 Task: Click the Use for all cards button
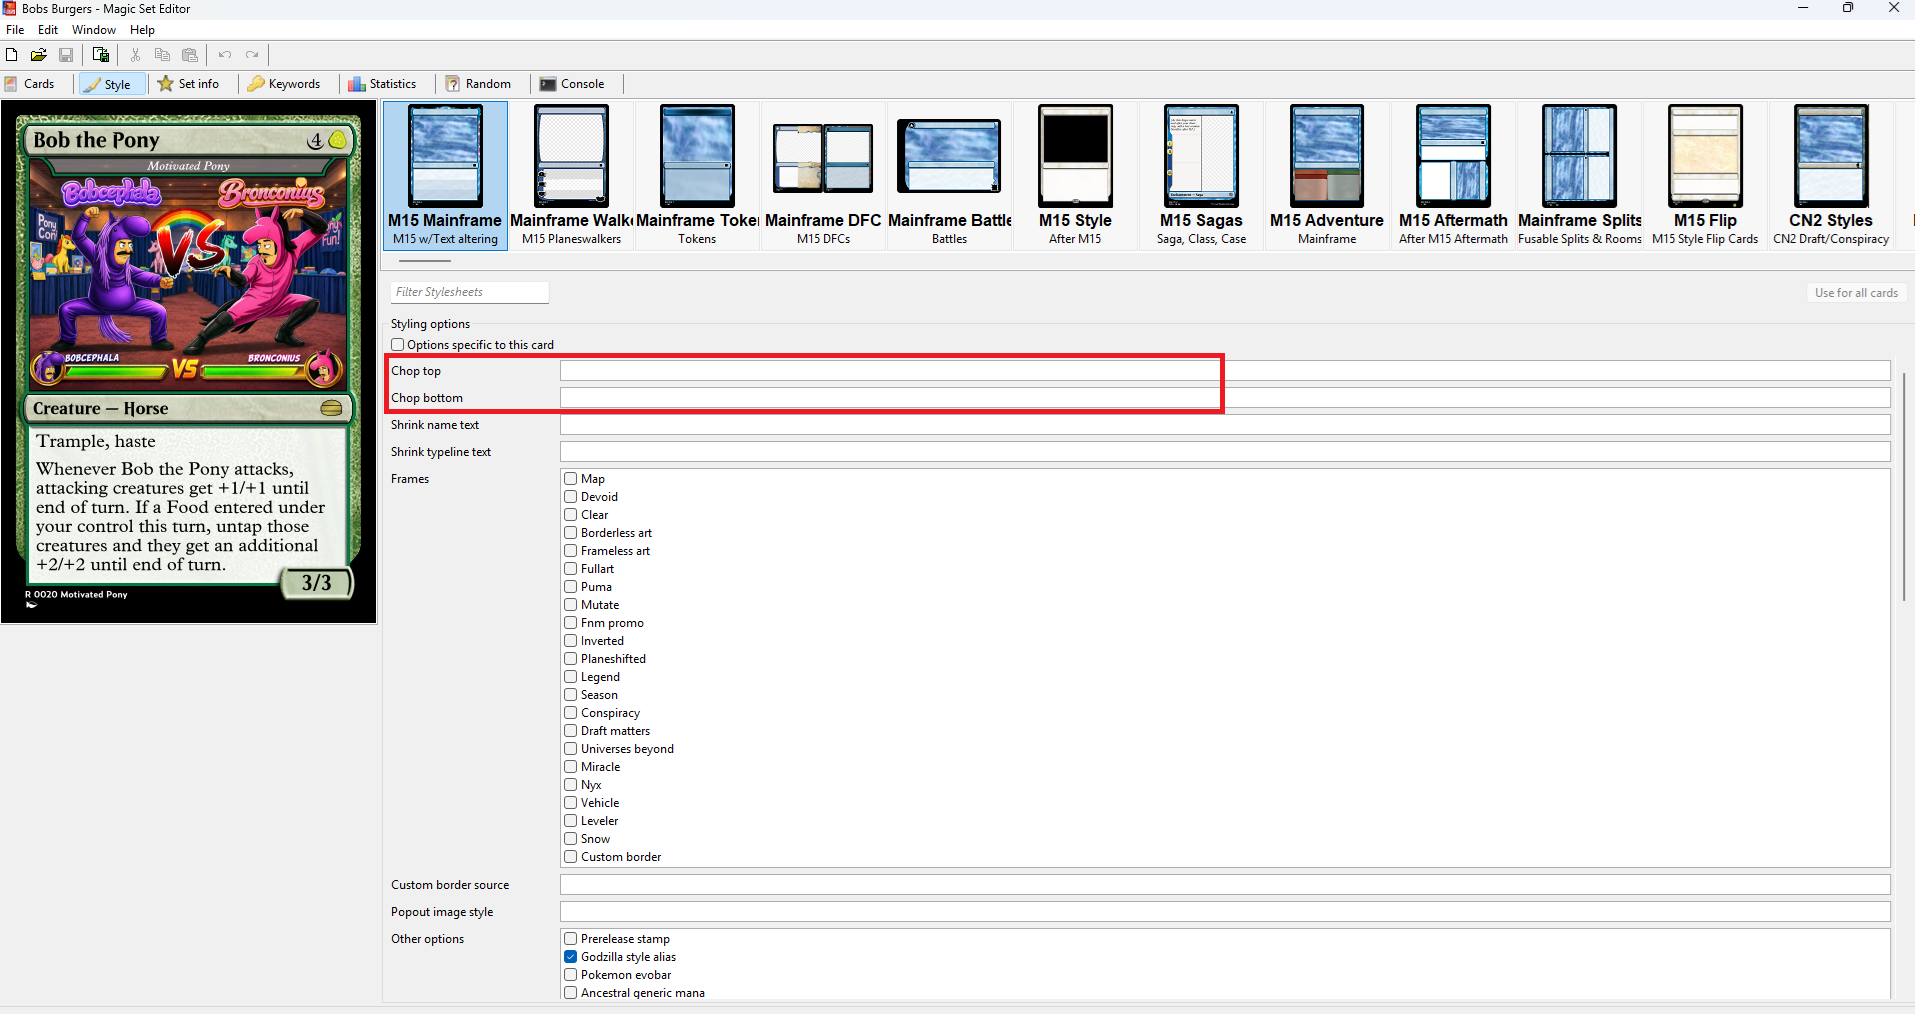click(x=1856, y=293)
